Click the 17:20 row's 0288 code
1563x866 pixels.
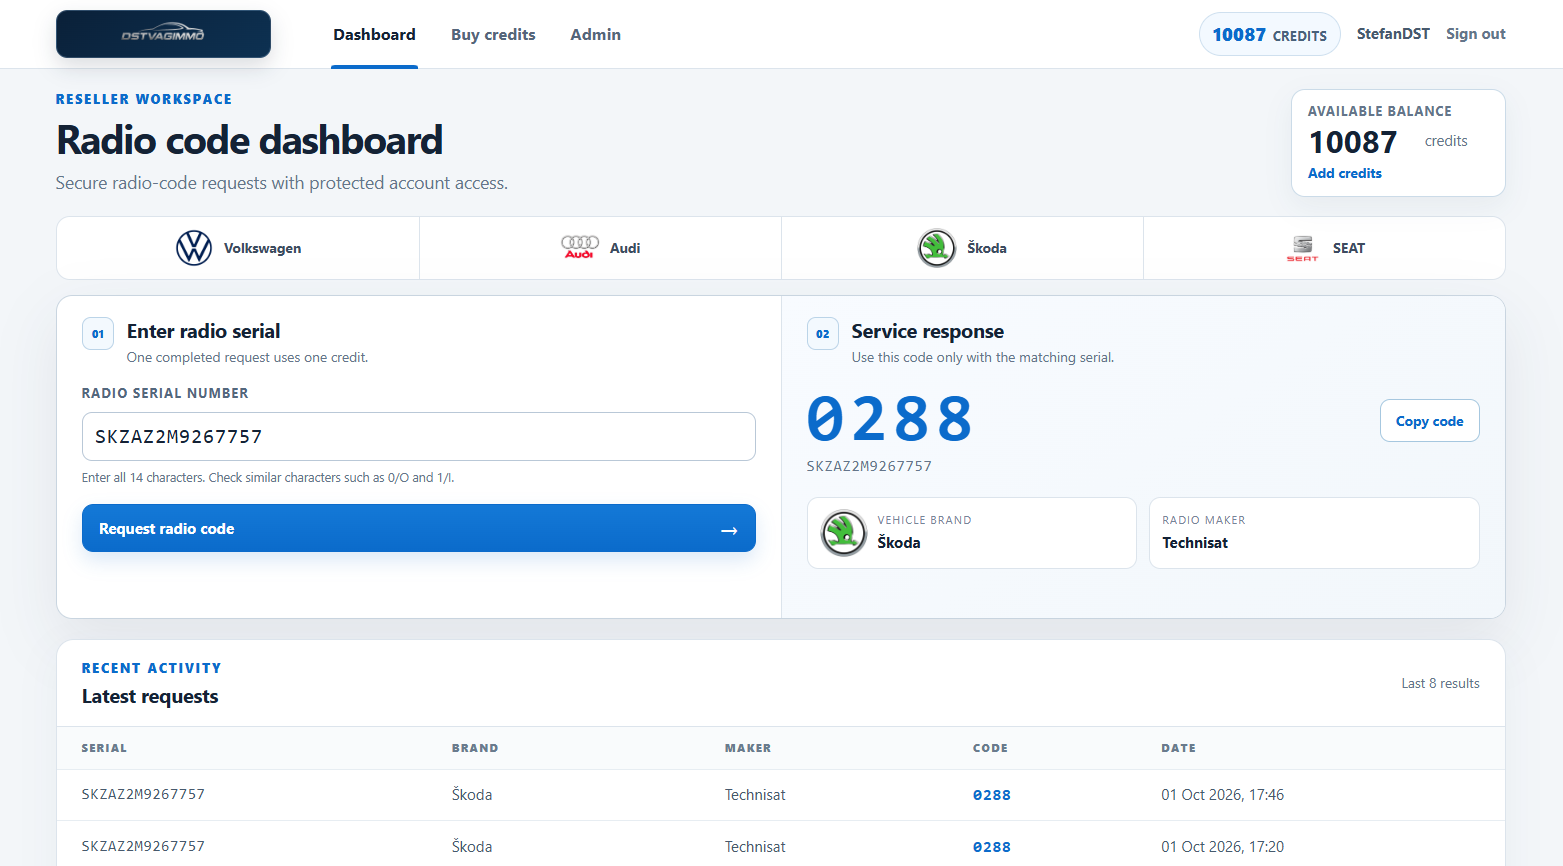992,847
